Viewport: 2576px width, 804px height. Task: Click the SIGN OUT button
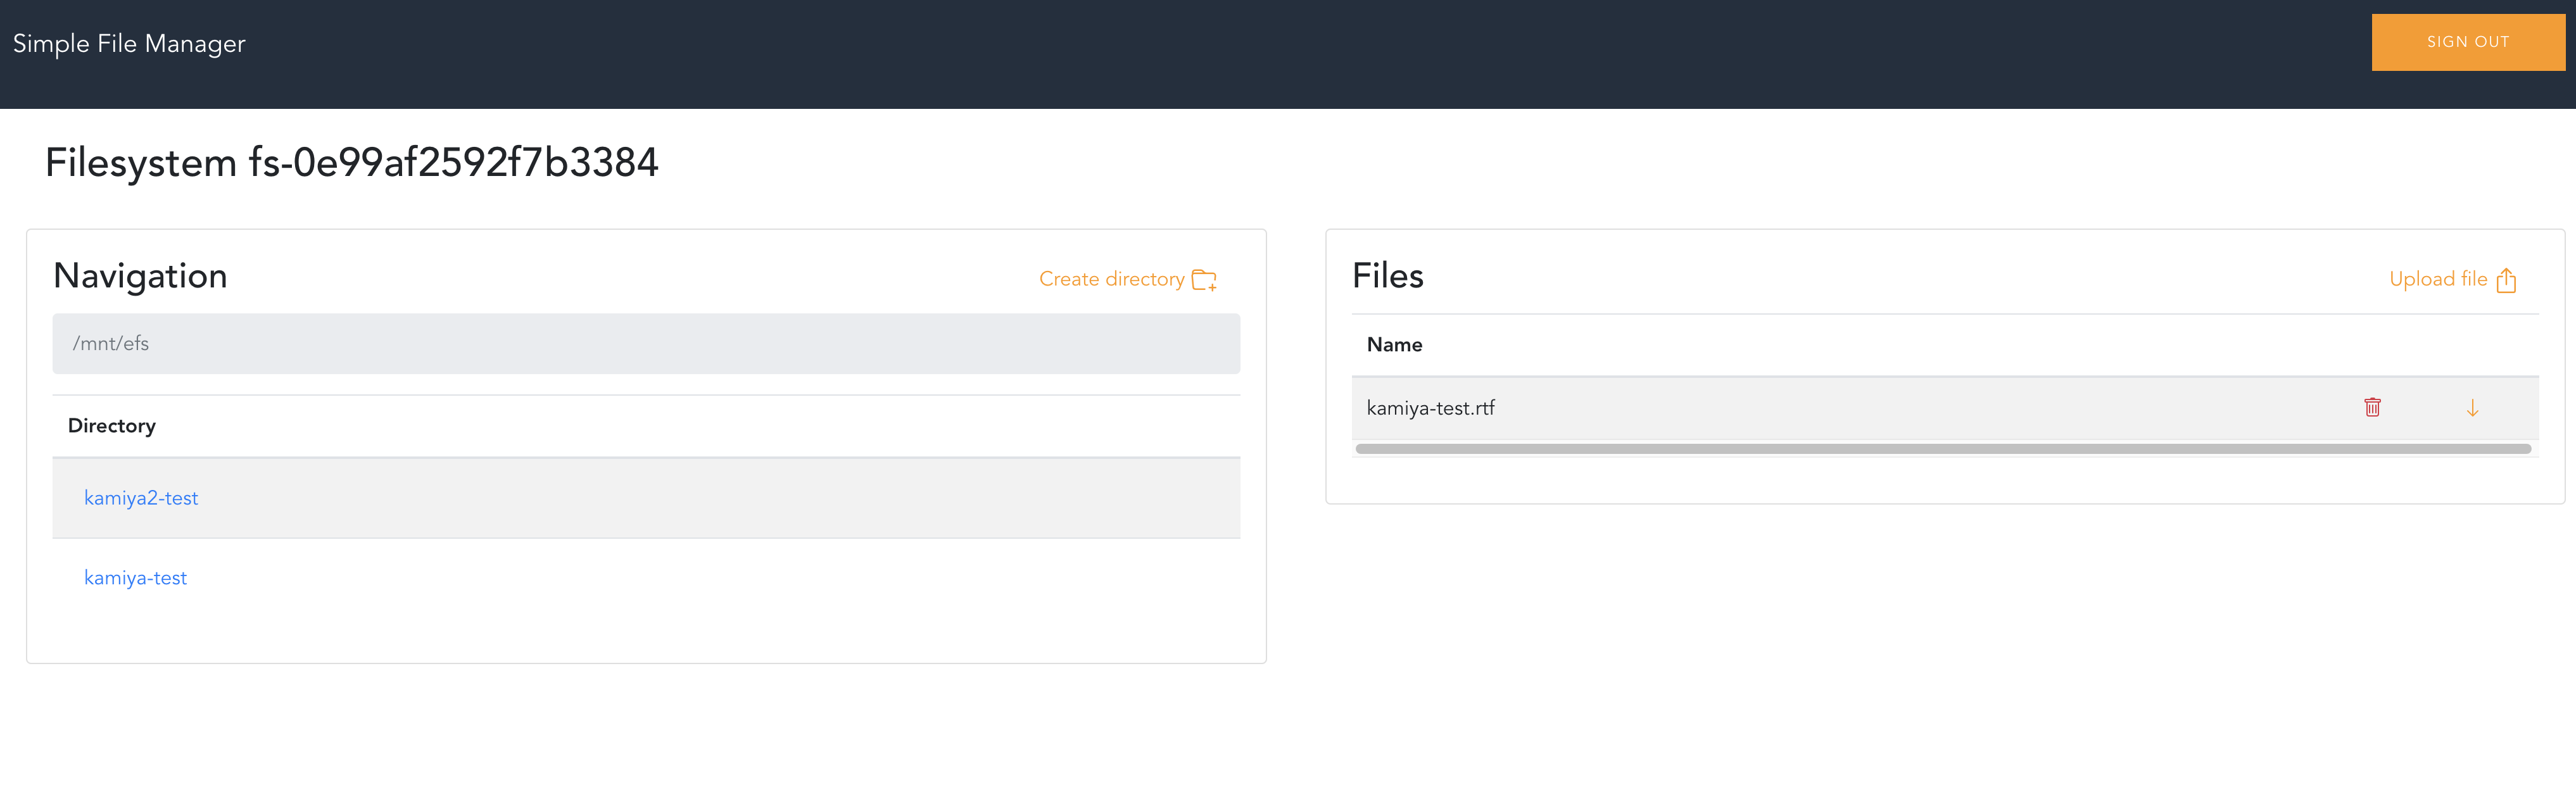click(2468, 42)
